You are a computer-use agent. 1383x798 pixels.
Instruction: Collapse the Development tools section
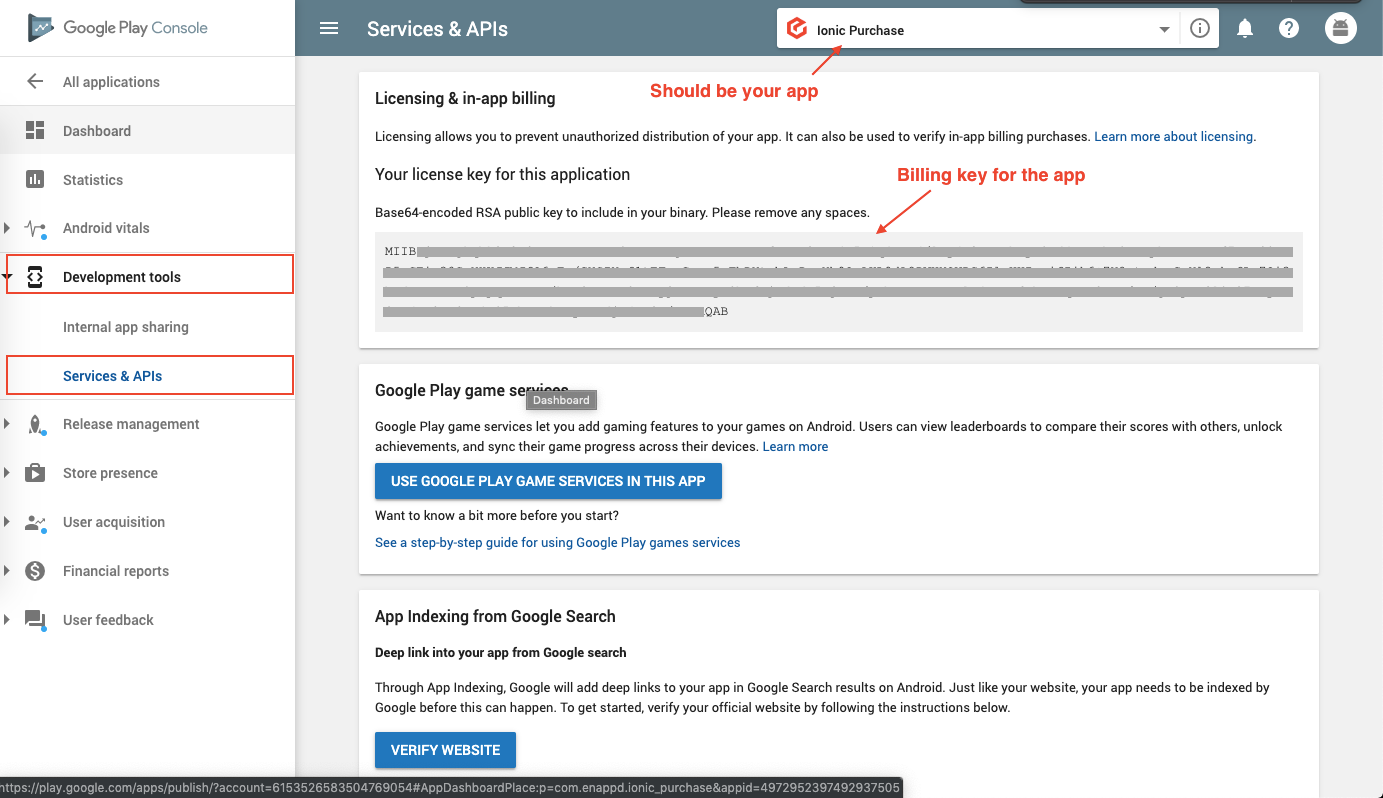point(7,277)
